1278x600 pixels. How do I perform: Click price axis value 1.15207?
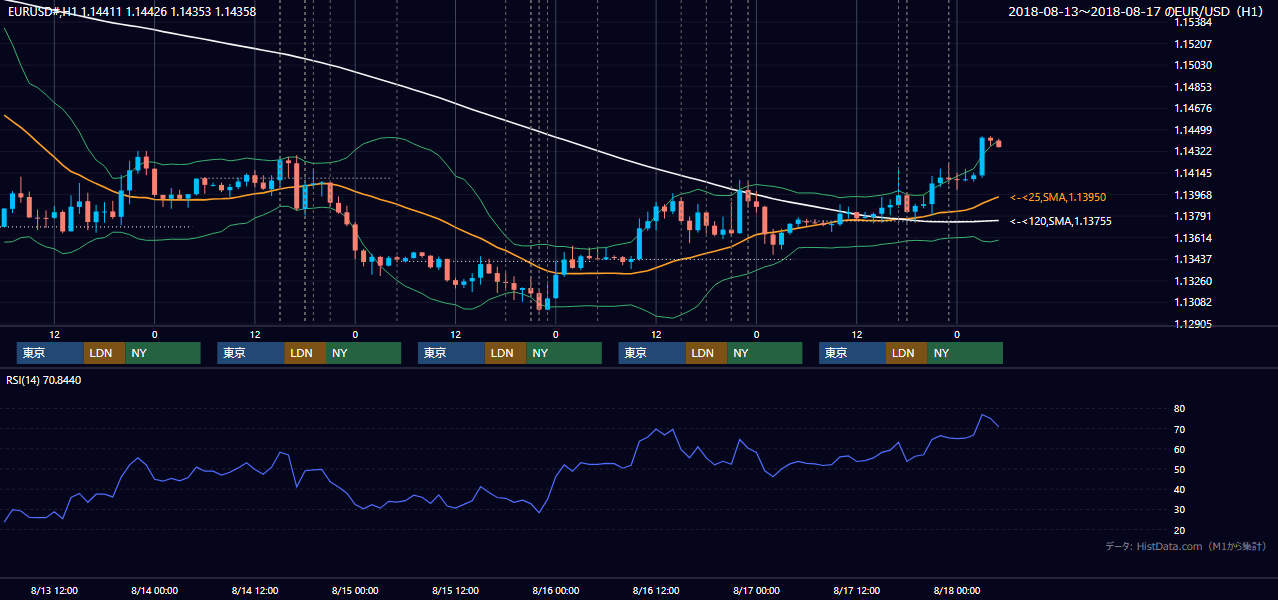click(1193, 44)
